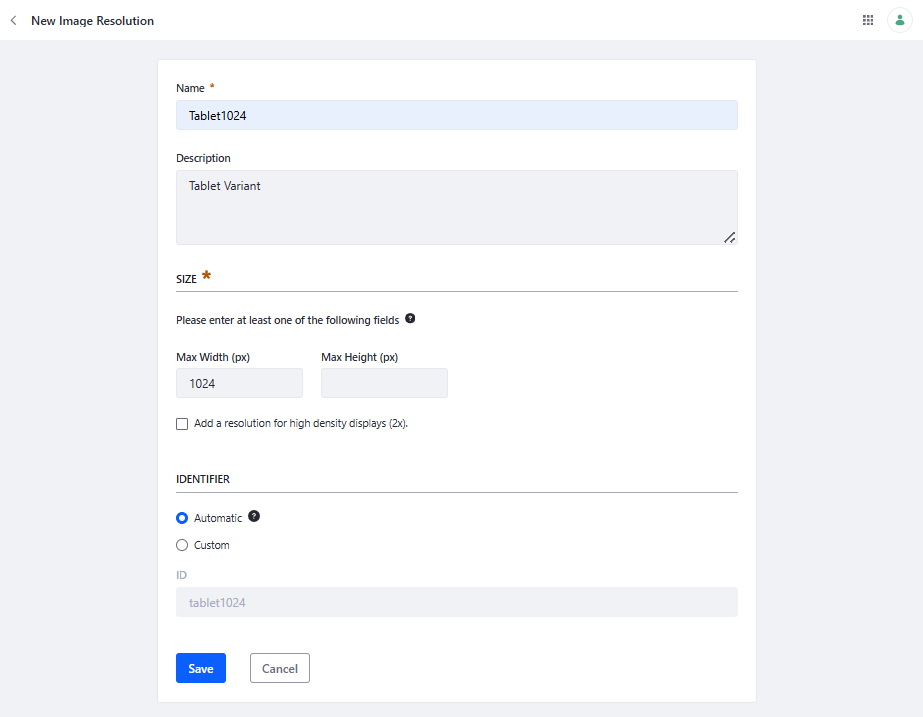The image size is (923, 717).
Task: Enable high density displays (2x) resolution
Action: pyautogui.click(x=182, y=423)
